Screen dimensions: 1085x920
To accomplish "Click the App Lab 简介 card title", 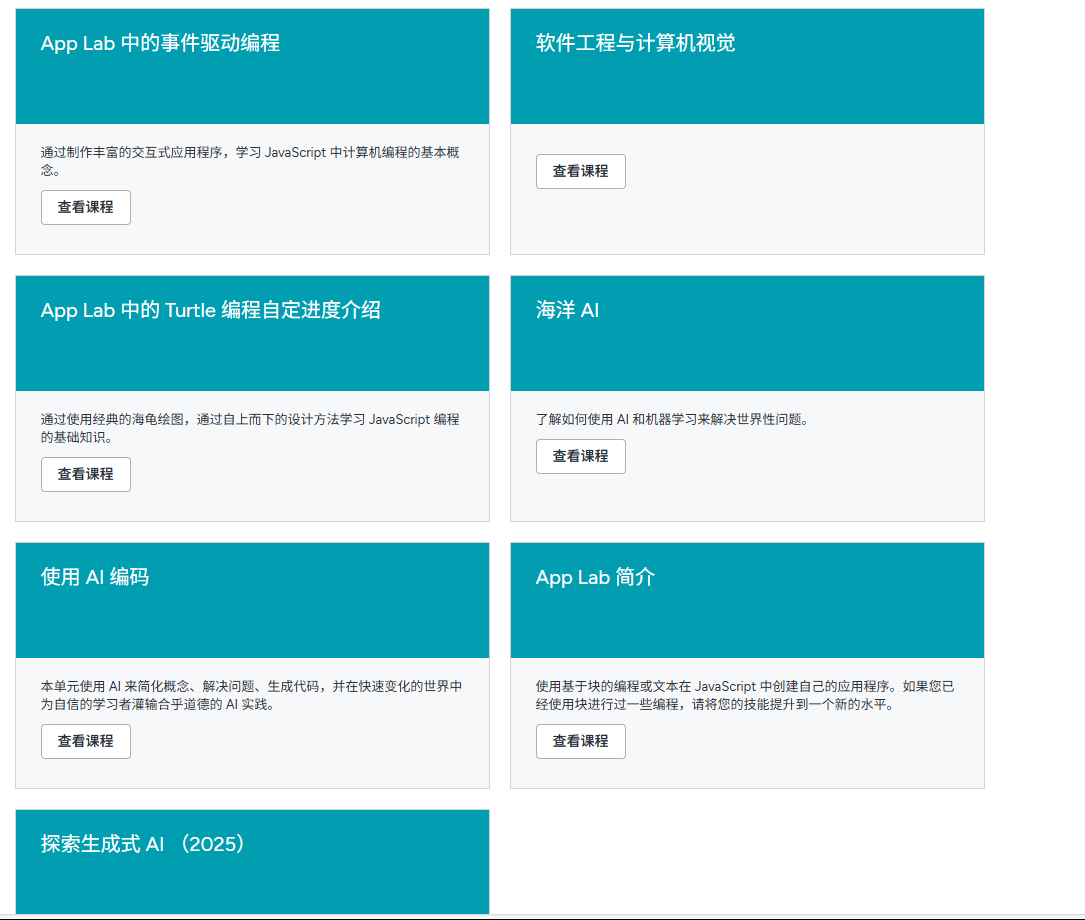I will pos(595,577).
